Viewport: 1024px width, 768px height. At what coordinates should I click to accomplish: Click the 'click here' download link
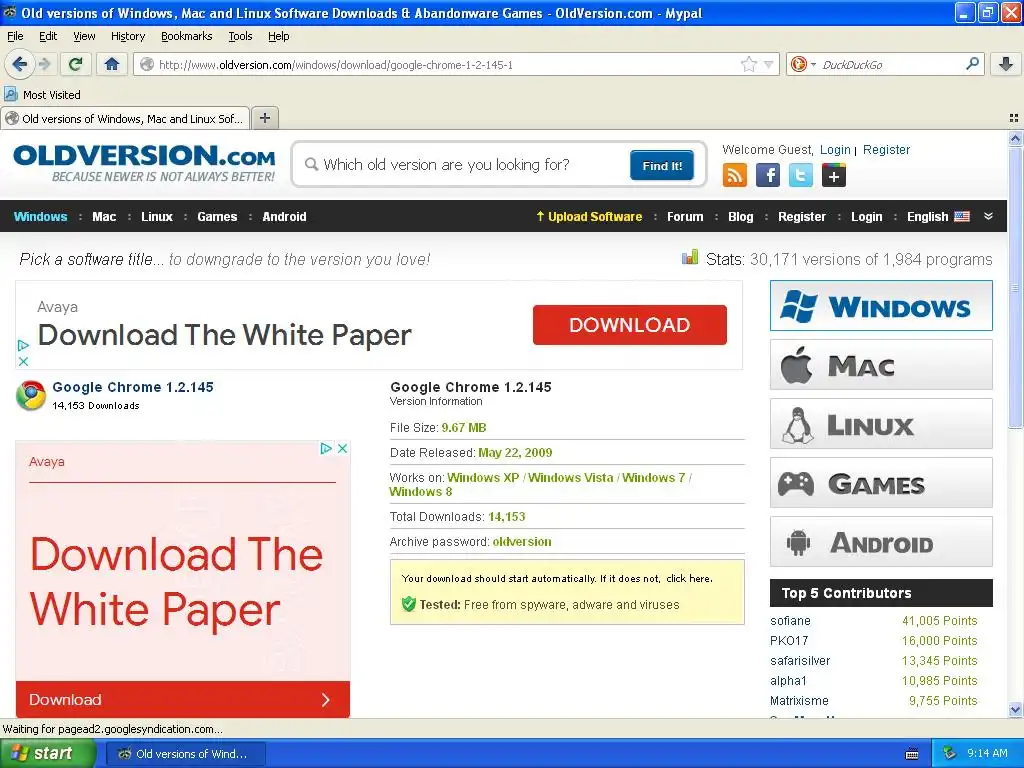(688, 579)
